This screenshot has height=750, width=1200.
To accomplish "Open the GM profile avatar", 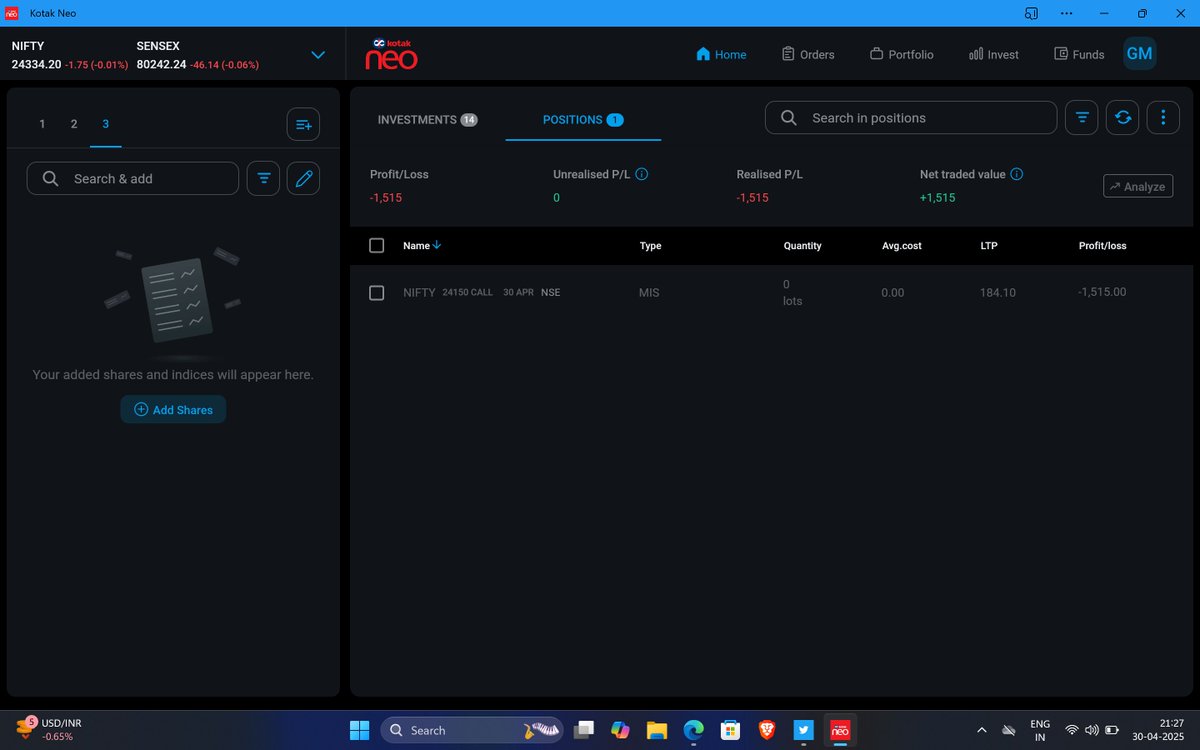I will [1139, 54].
